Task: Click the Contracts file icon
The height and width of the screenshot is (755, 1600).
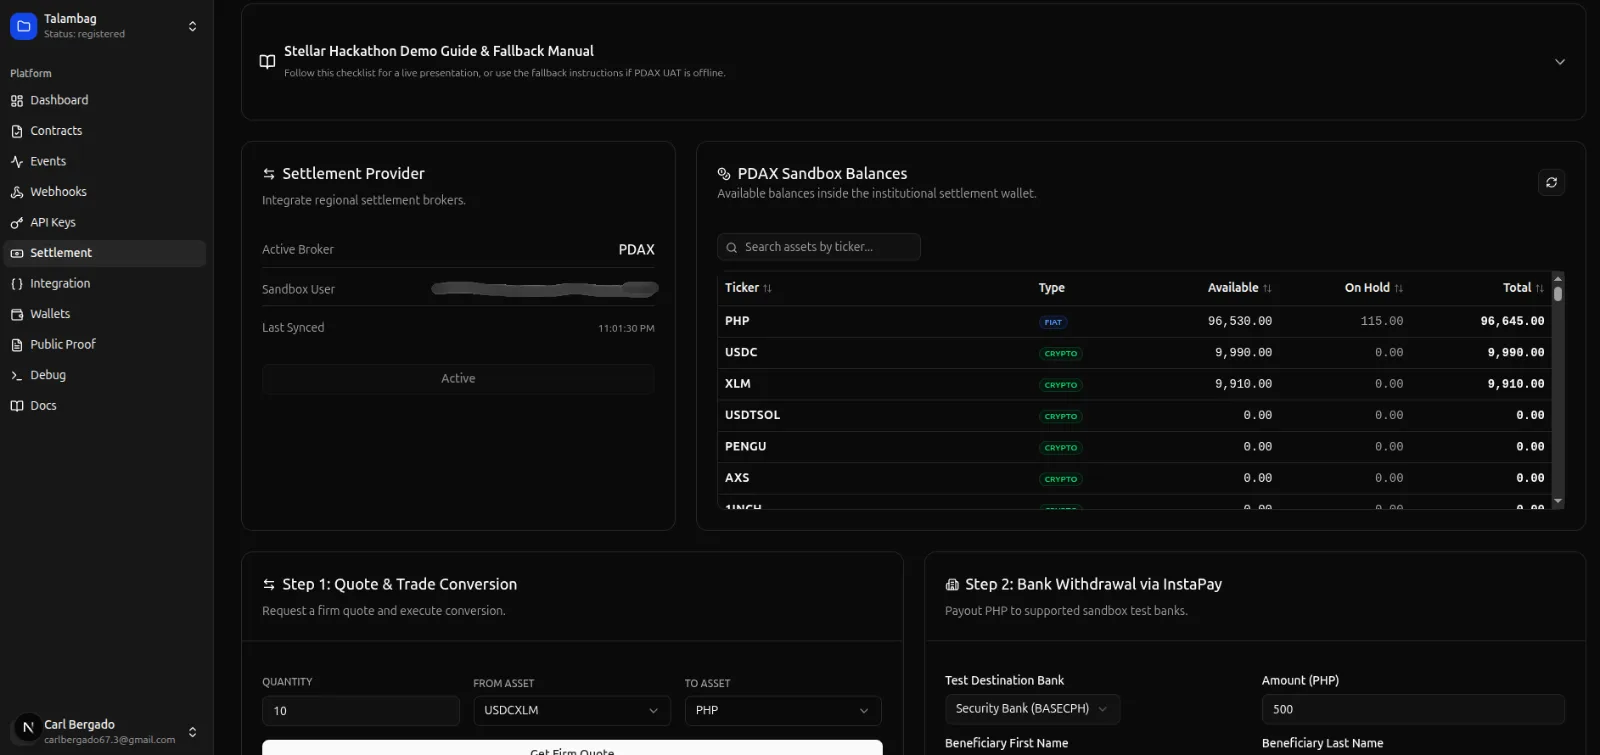Action: (x=17, y=131)
